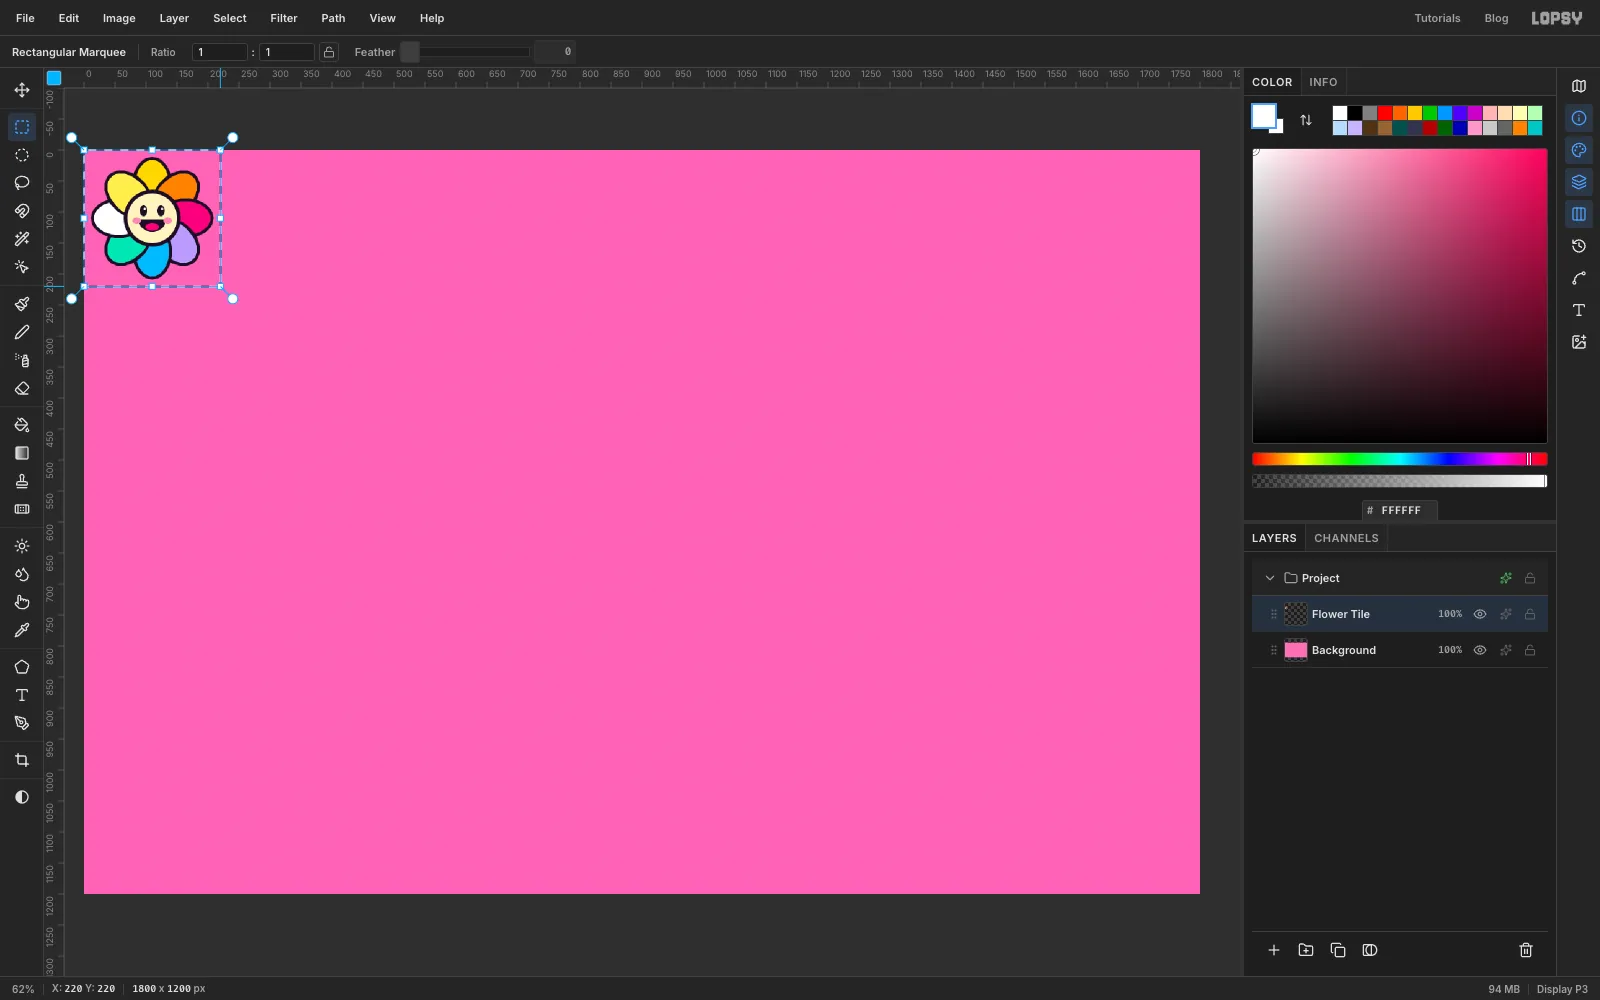Viewport: 1600px width, 1000px height.
Task: Open the Filter menu
Action: pos(284,18)
